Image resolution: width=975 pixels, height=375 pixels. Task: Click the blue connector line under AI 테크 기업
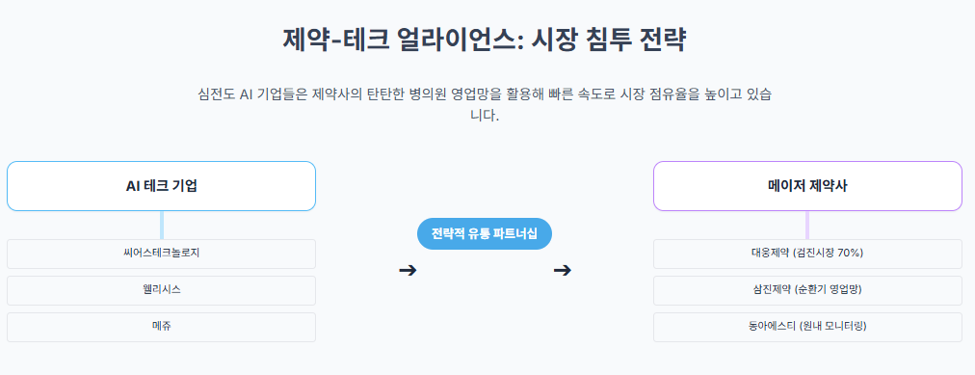pos(162,225)
